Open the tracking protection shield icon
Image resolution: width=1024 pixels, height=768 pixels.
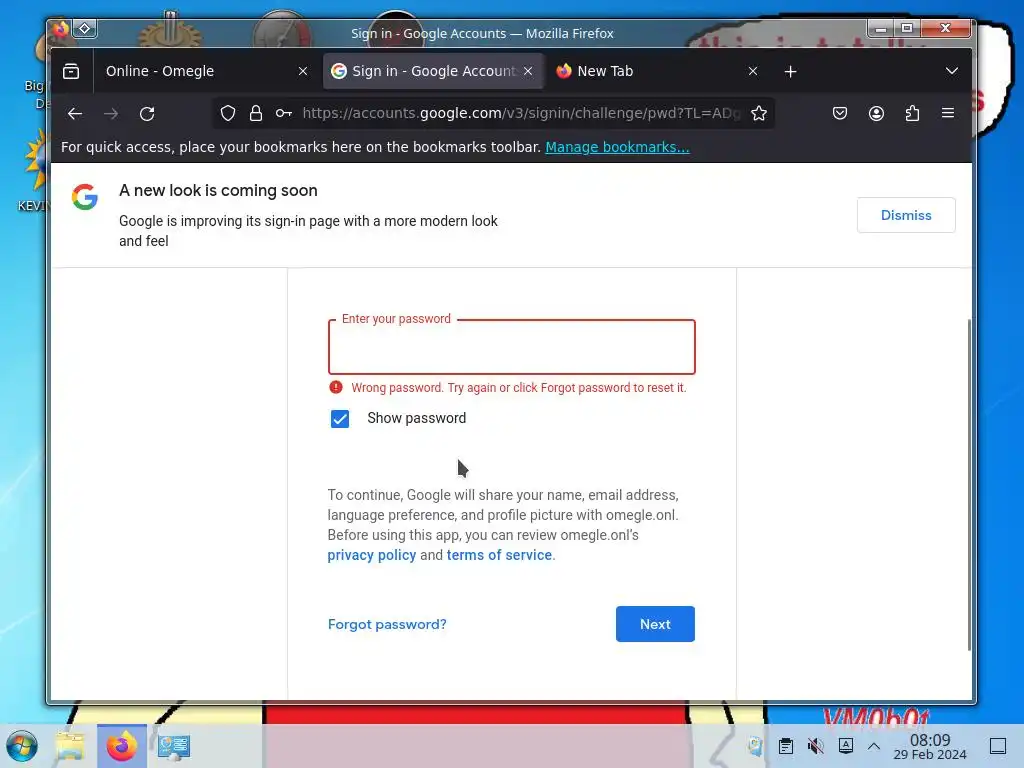[227, 114]
